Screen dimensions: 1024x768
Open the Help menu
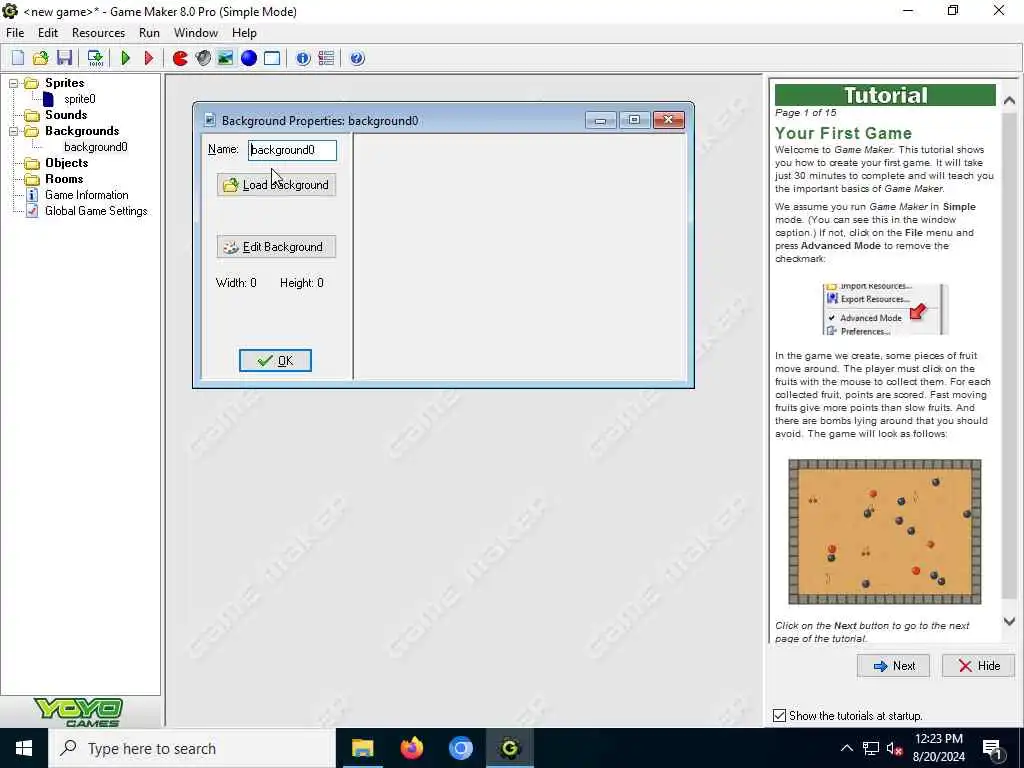(x=244, y=33)
